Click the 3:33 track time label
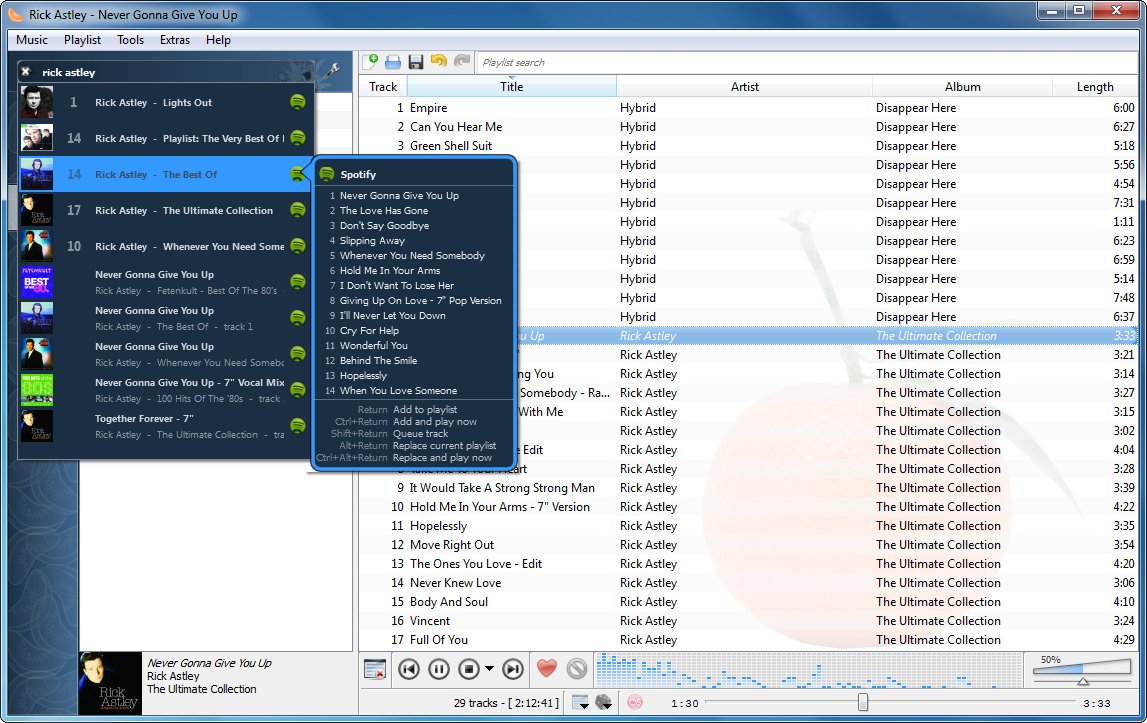Viewport: 1147px width, 723px height. coord(1097,703)
